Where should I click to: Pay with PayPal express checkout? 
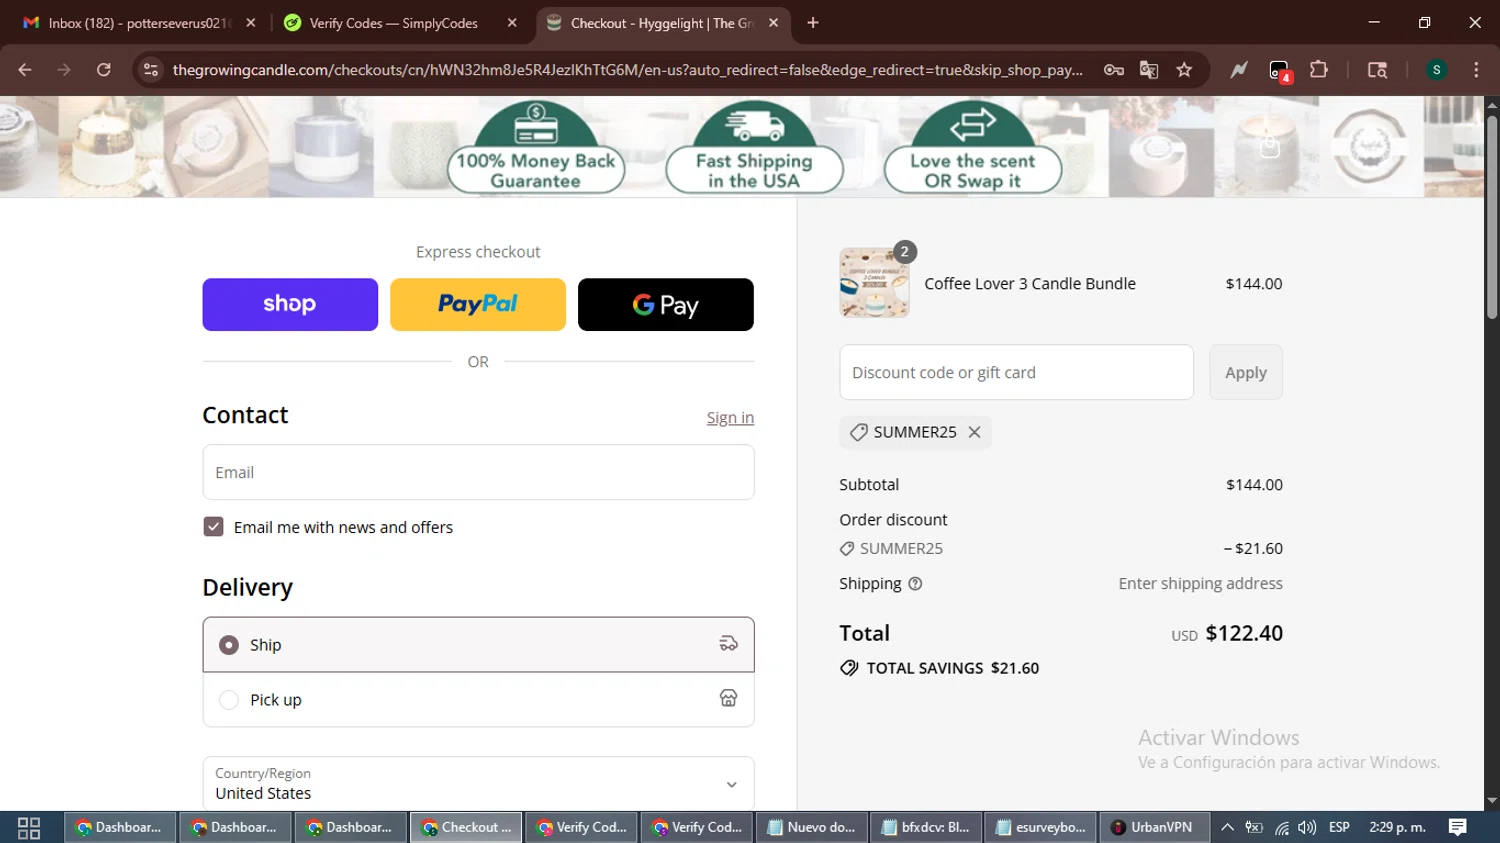pyautogui.click(x=478, y=305)
